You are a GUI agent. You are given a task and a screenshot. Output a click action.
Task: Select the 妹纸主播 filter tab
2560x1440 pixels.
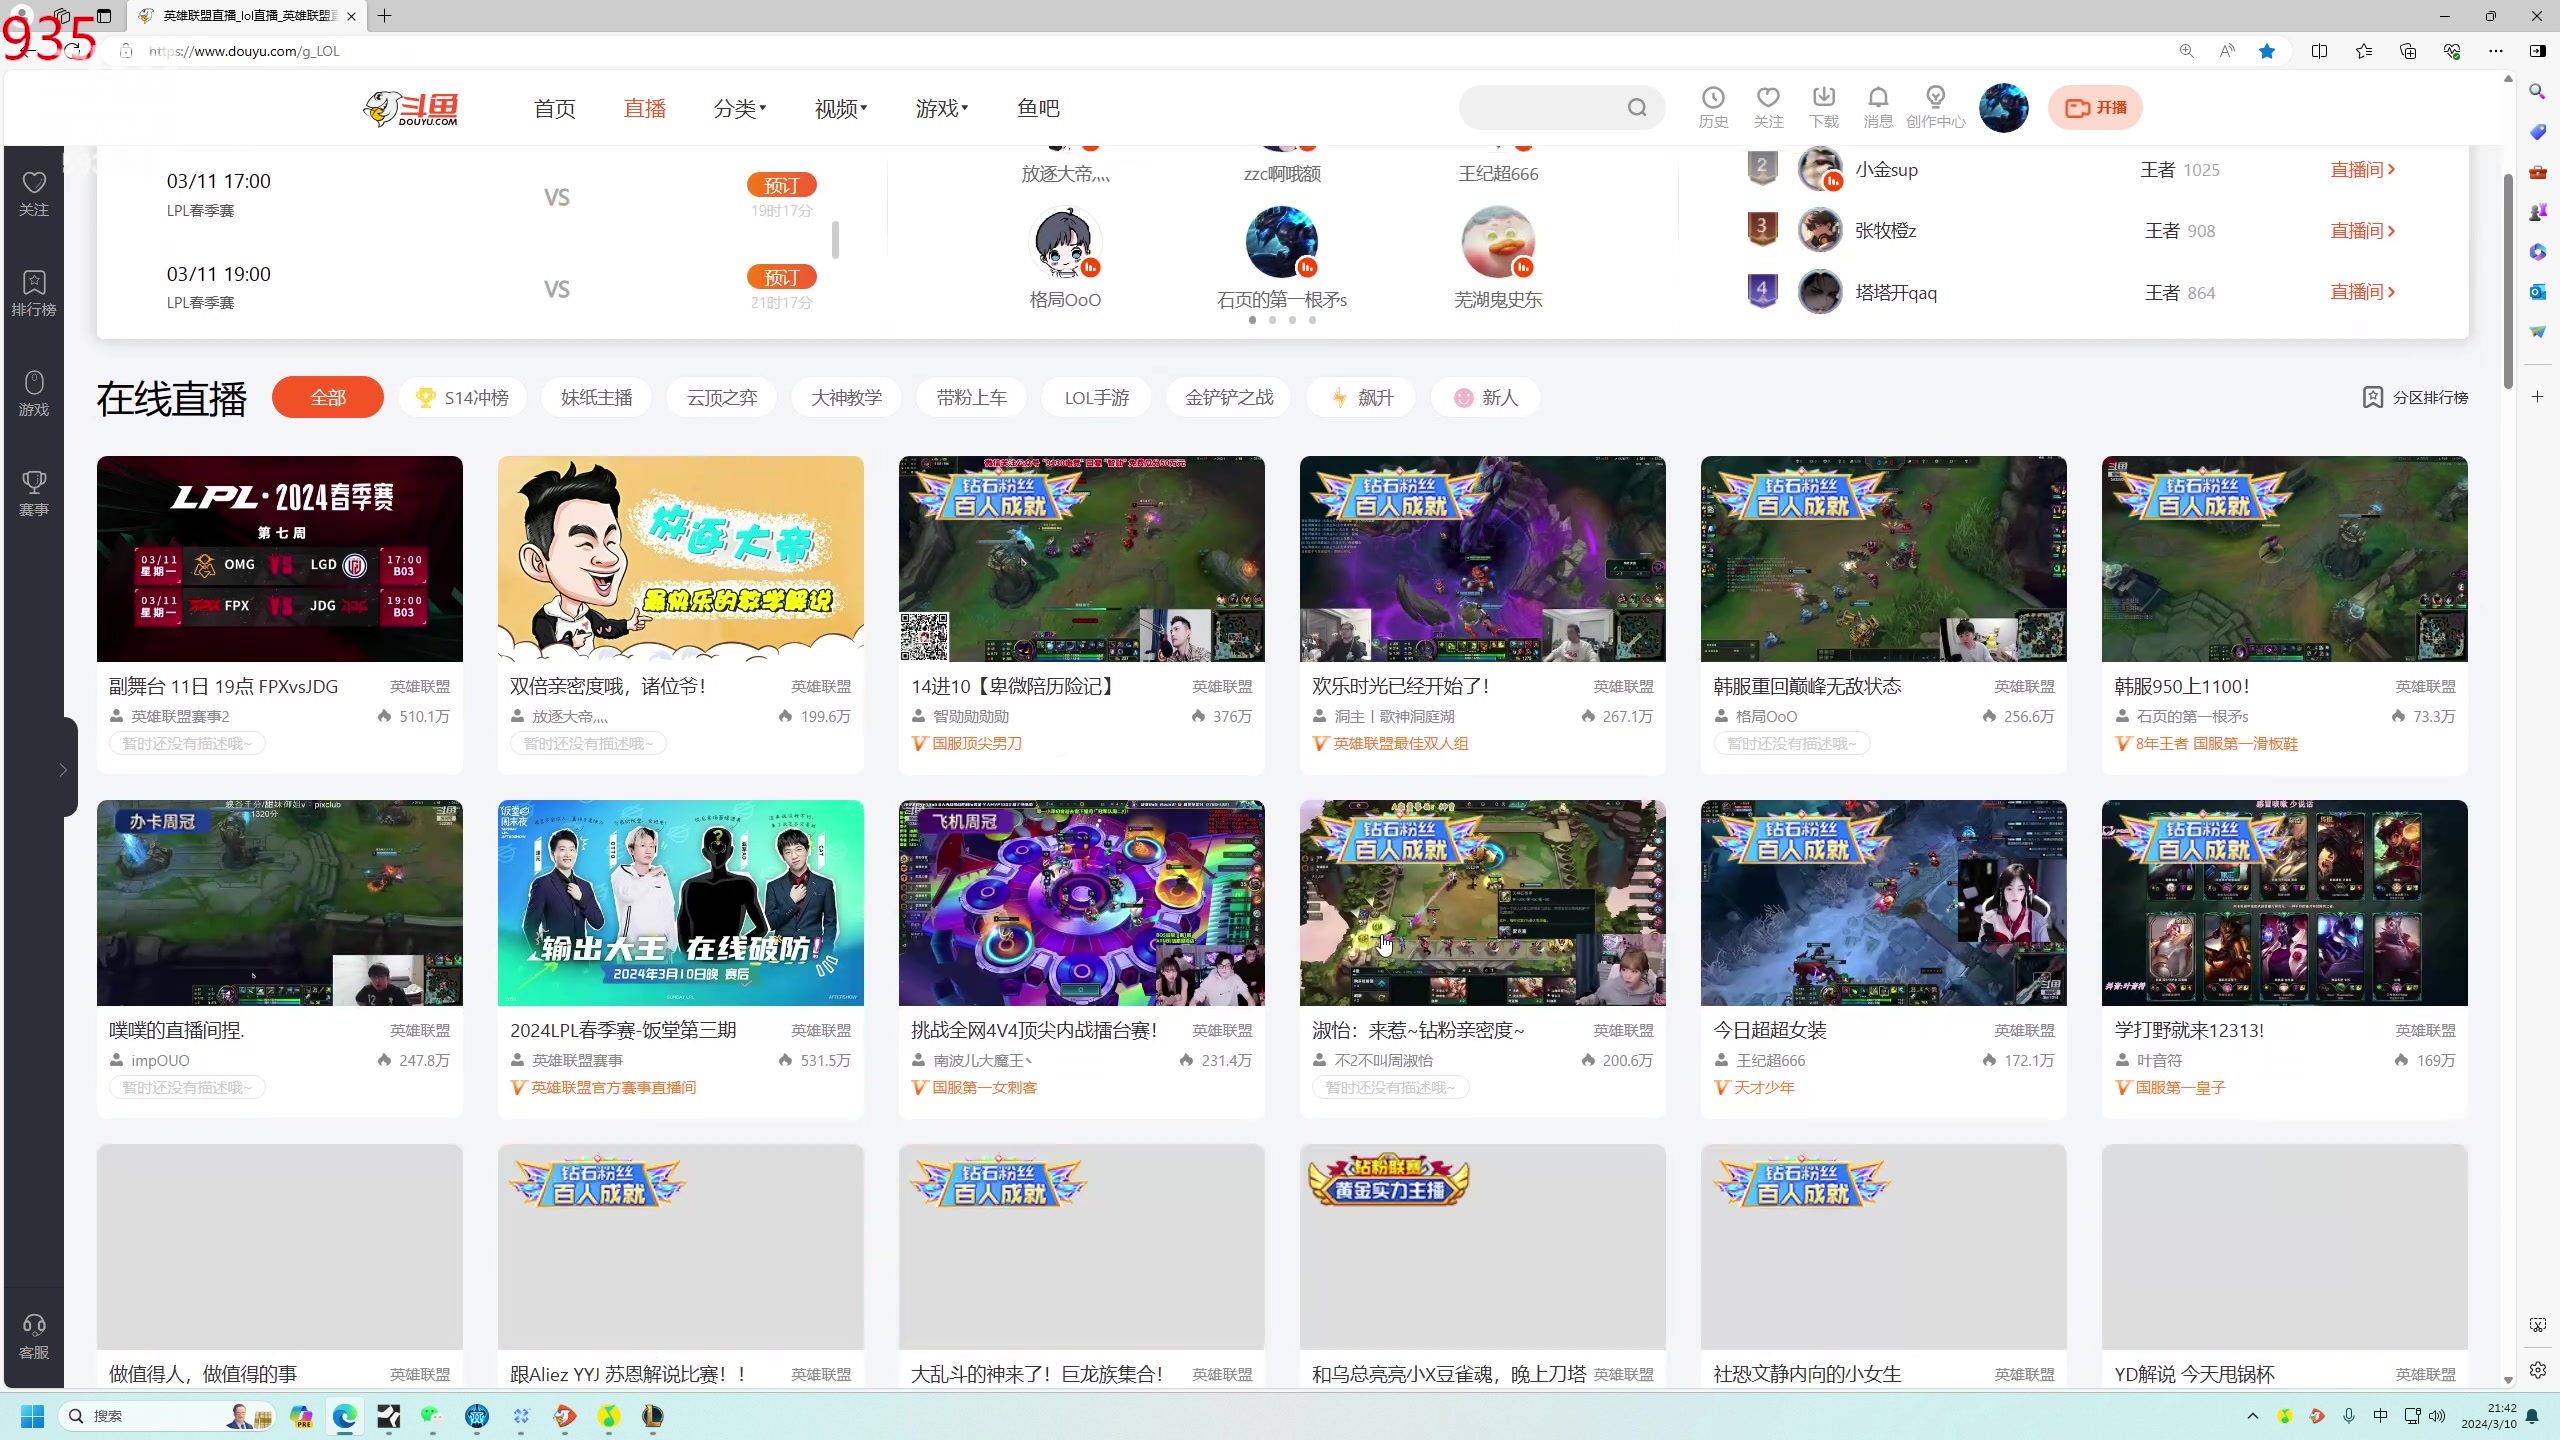click(x=597, y=397)
